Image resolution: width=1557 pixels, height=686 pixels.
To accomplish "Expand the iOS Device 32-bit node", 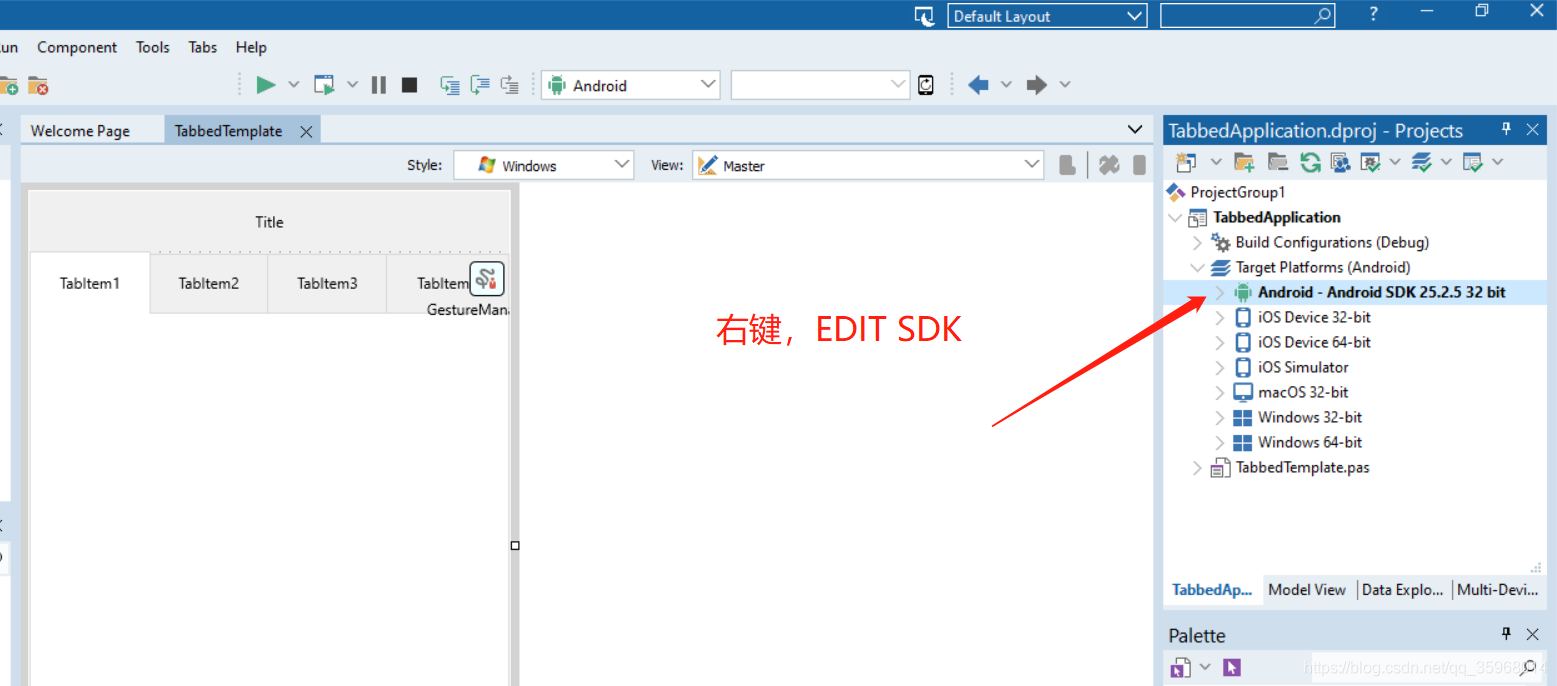I will 1219,317.
